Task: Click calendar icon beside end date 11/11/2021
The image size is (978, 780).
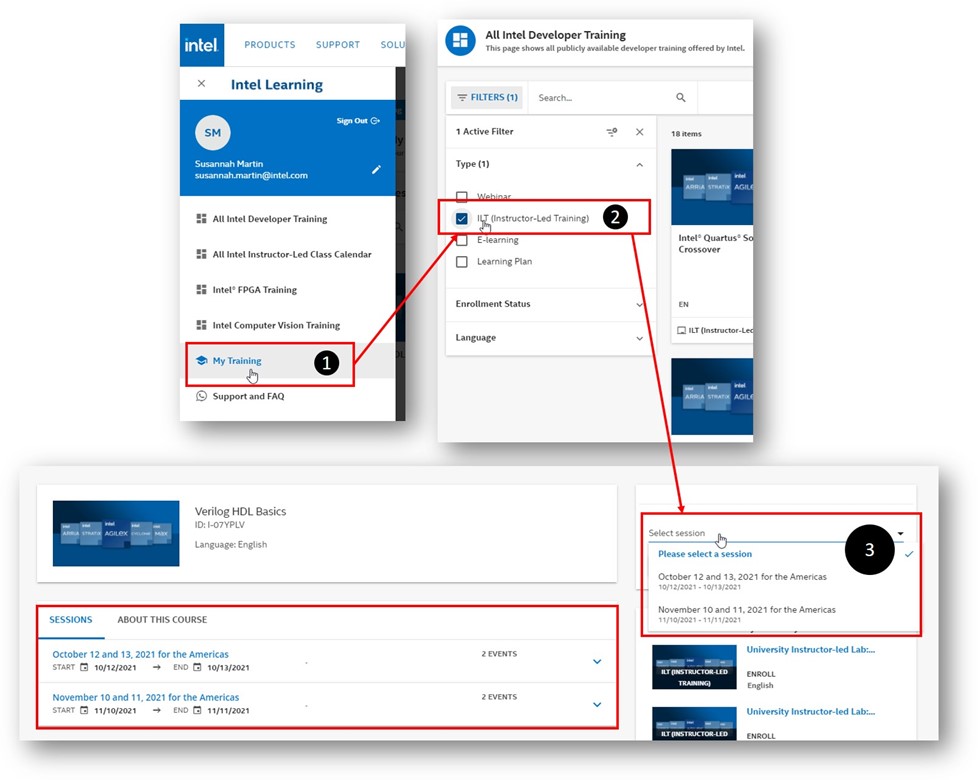Action: [x=197, y=710]
